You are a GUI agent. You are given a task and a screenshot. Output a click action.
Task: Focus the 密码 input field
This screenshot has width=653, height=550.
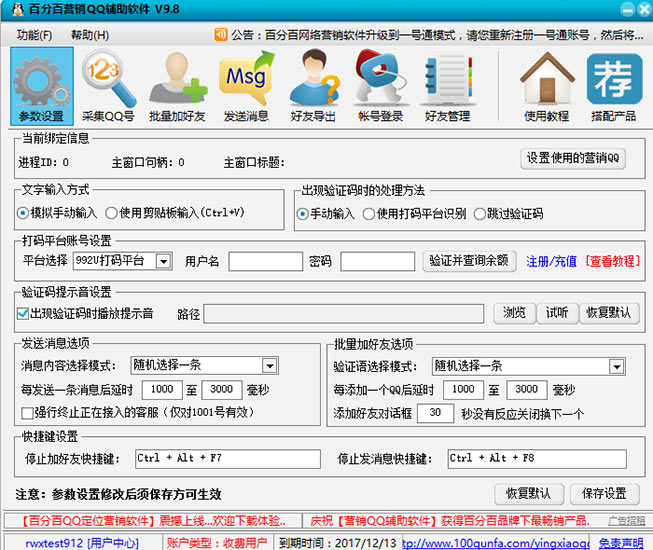point(378,261)
